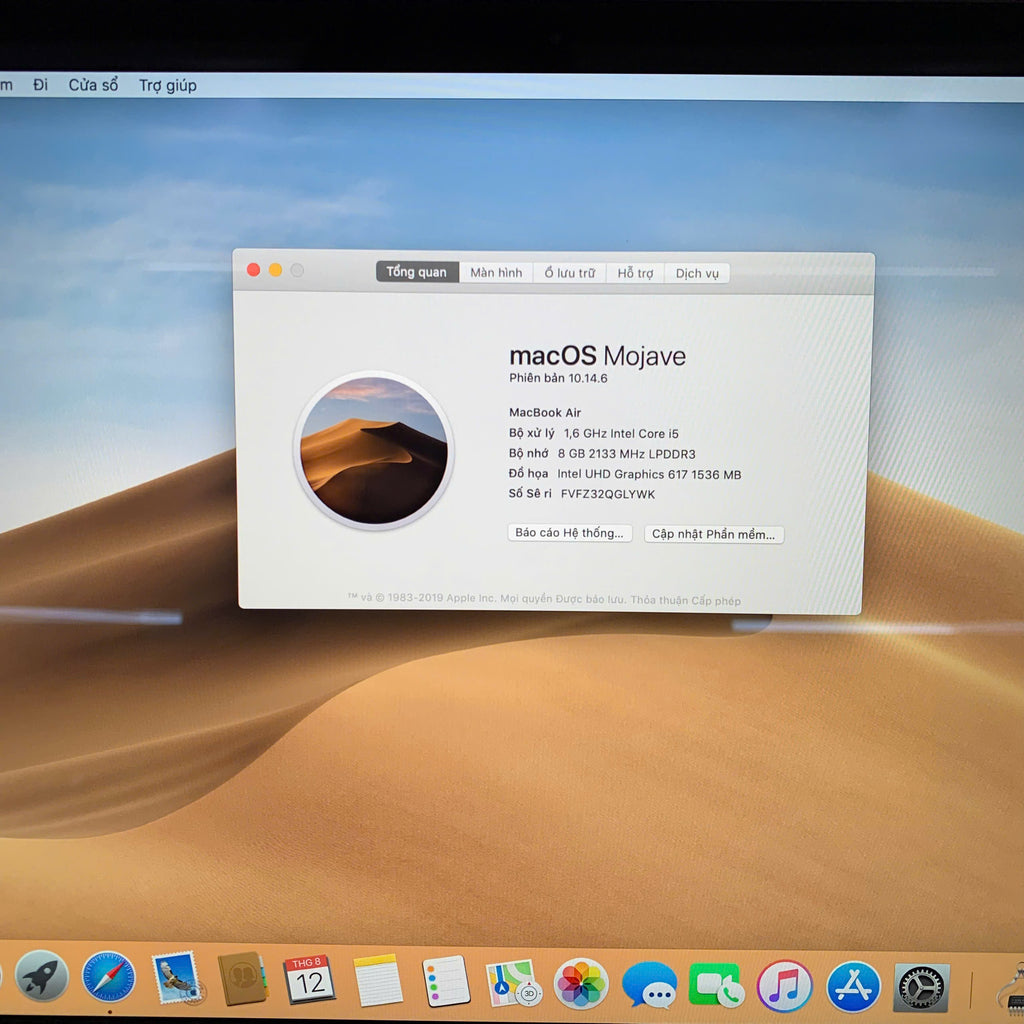Minimize the About This Mac window
Screen dimensions: 1024x1024
coord(276,270)
